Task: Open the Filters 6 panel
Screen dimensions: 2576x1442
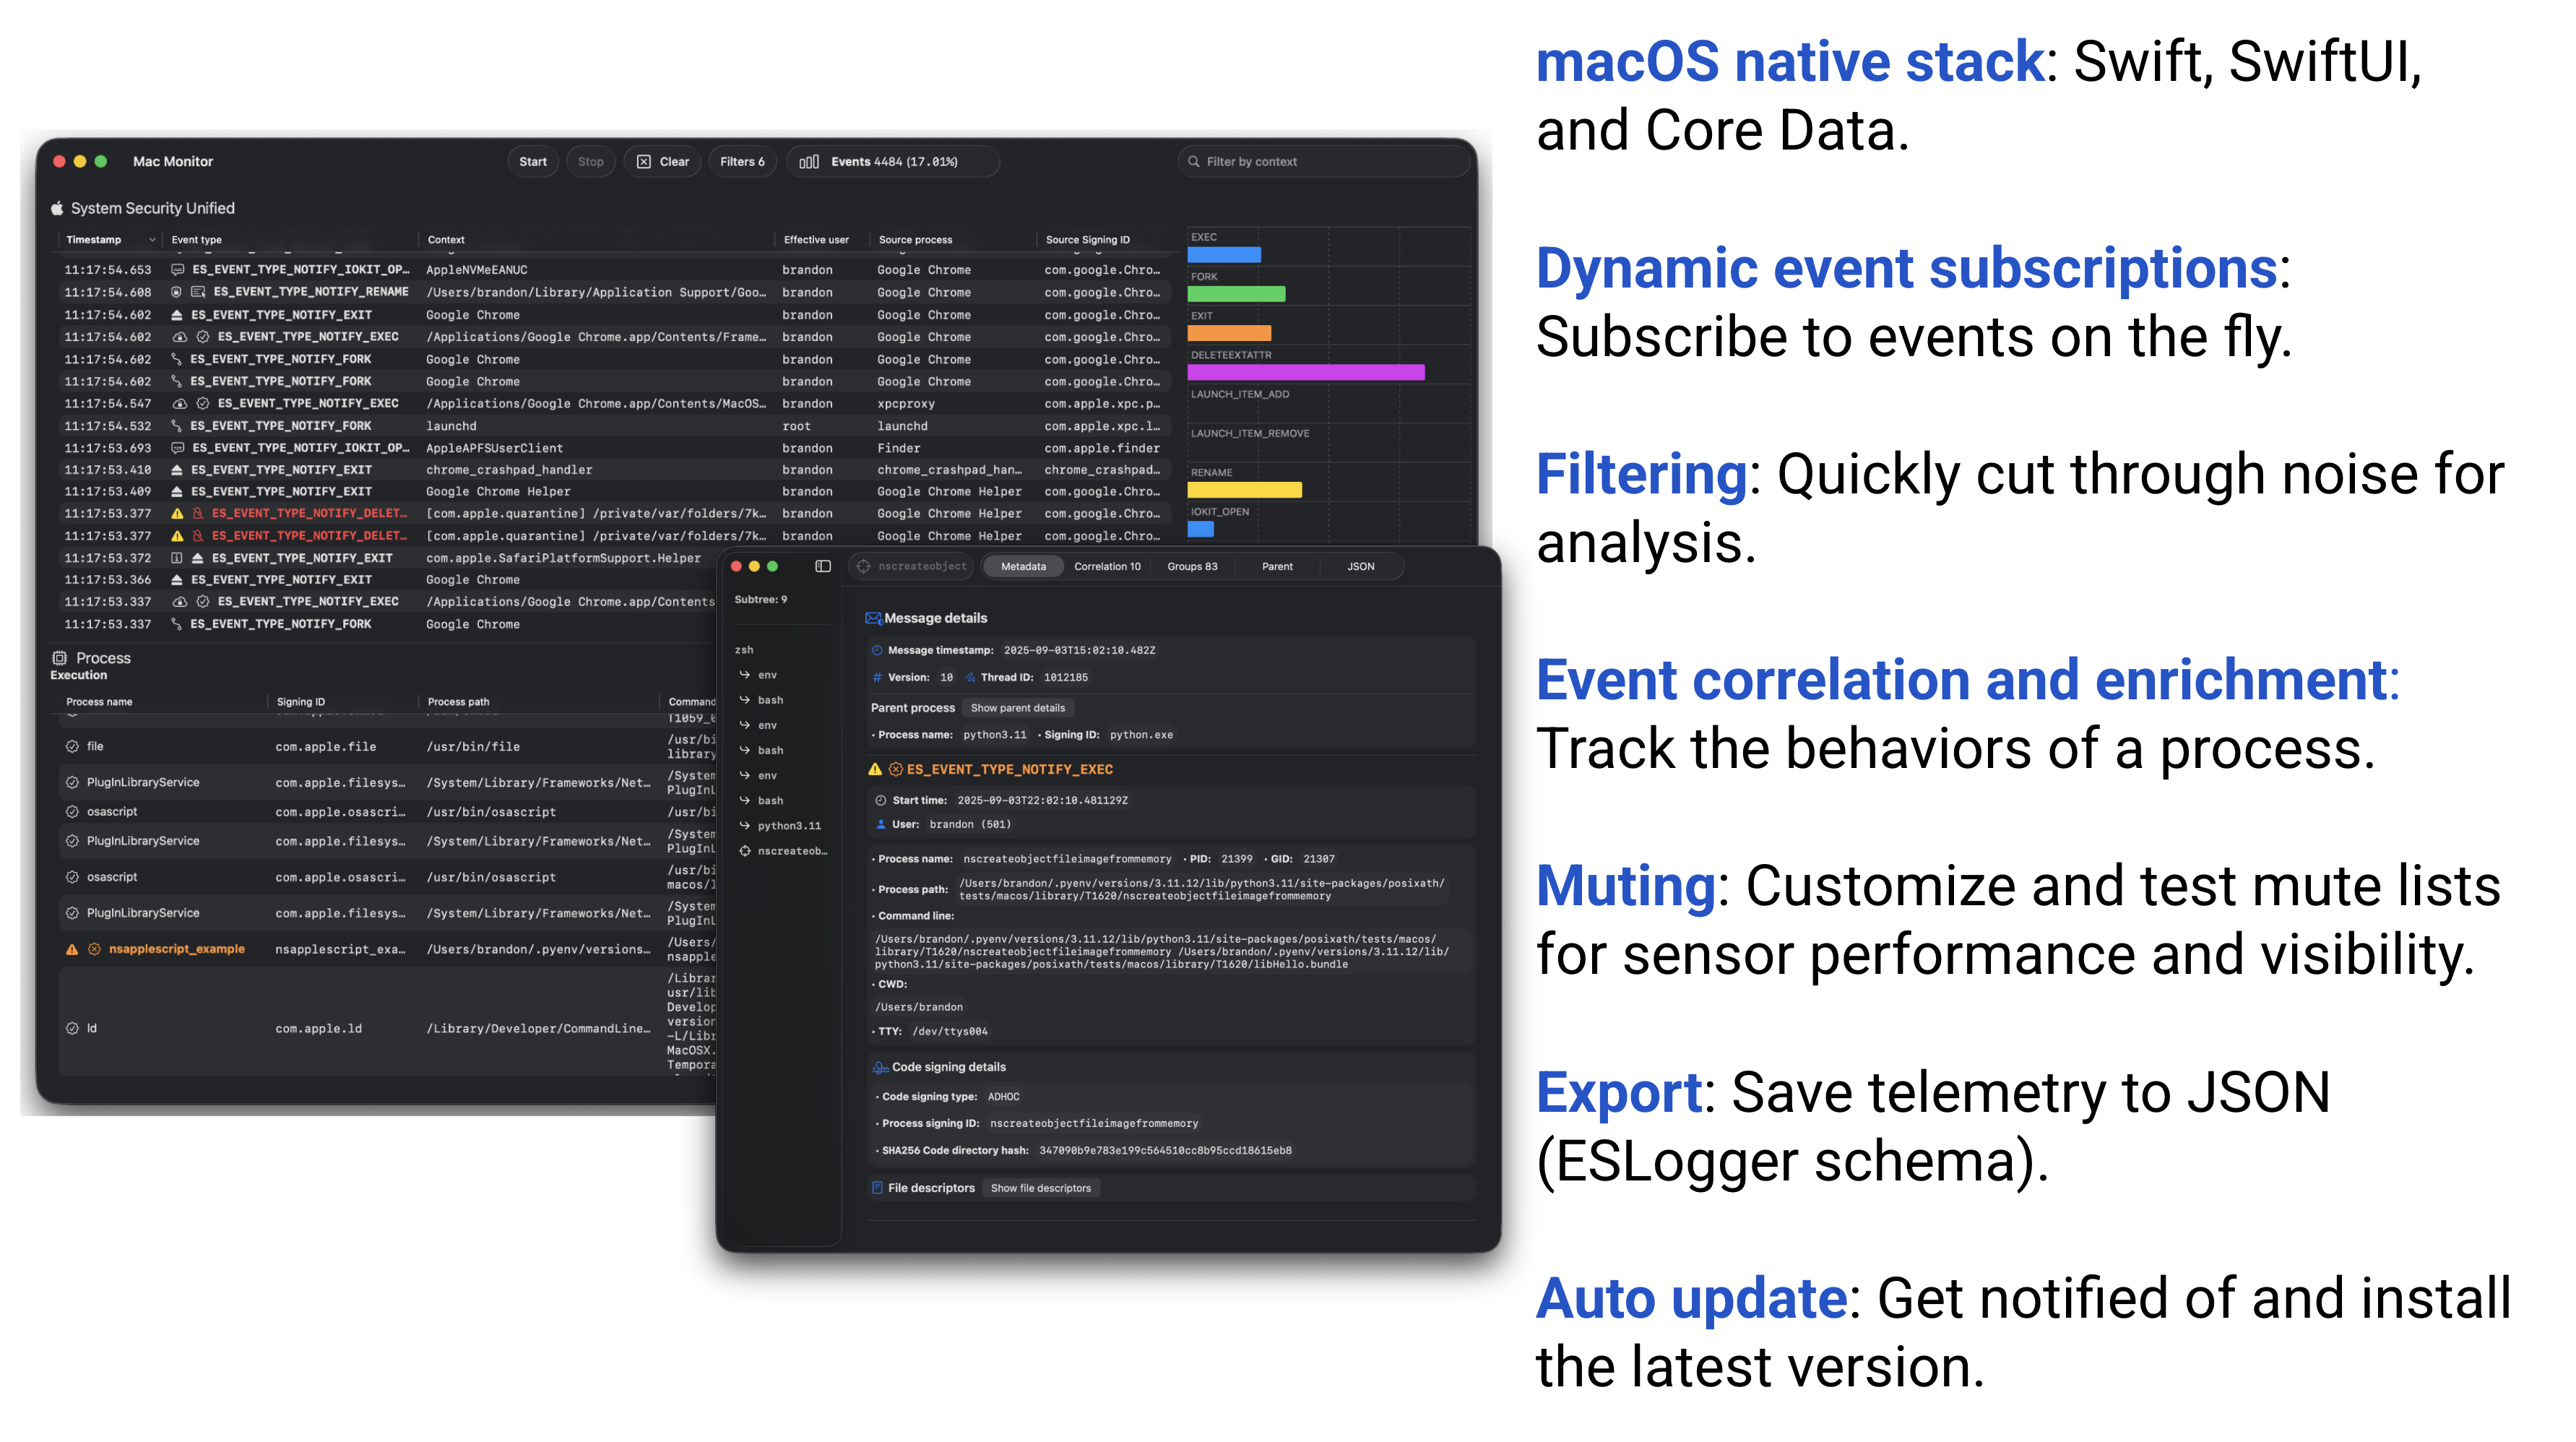Action: pos(742,161)
